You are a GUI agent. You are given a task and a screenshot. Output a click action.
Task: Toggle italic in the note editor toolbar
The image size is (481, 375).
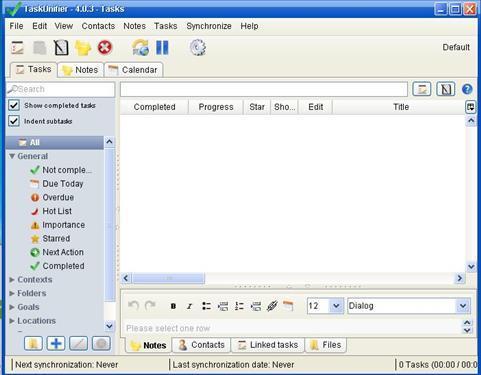click(x=189, y=306)
